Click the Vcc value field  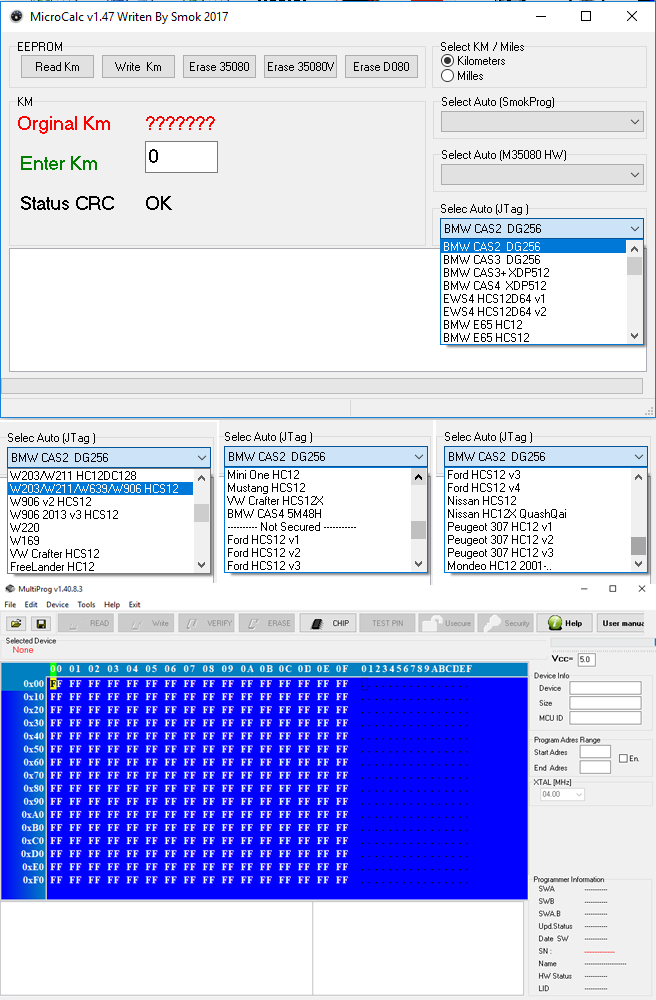[587, 659]
